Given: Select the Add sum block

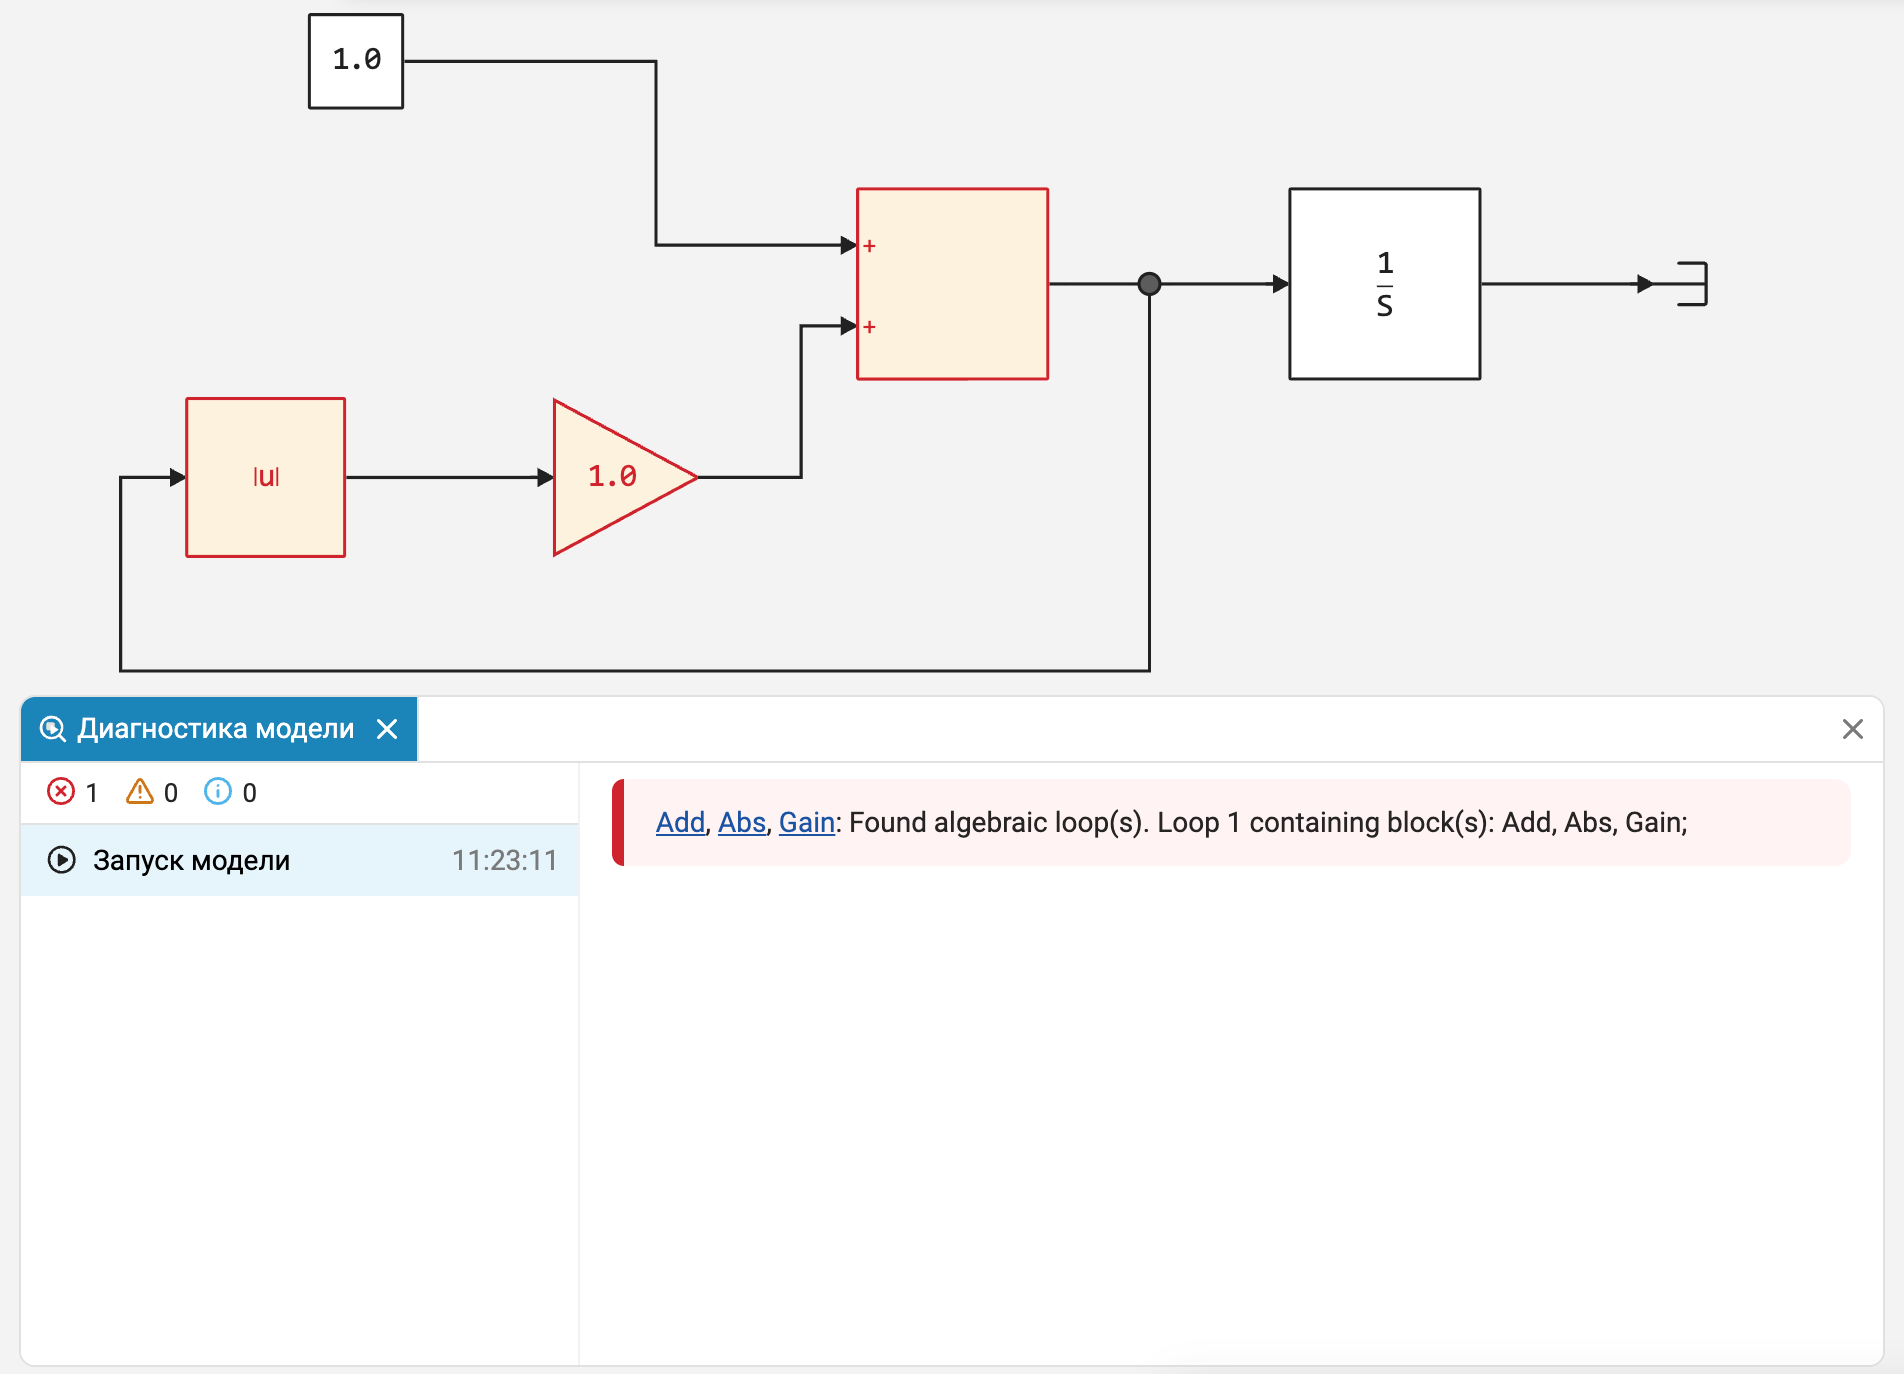Looking at the screenshot, I should tap(952, 284).
